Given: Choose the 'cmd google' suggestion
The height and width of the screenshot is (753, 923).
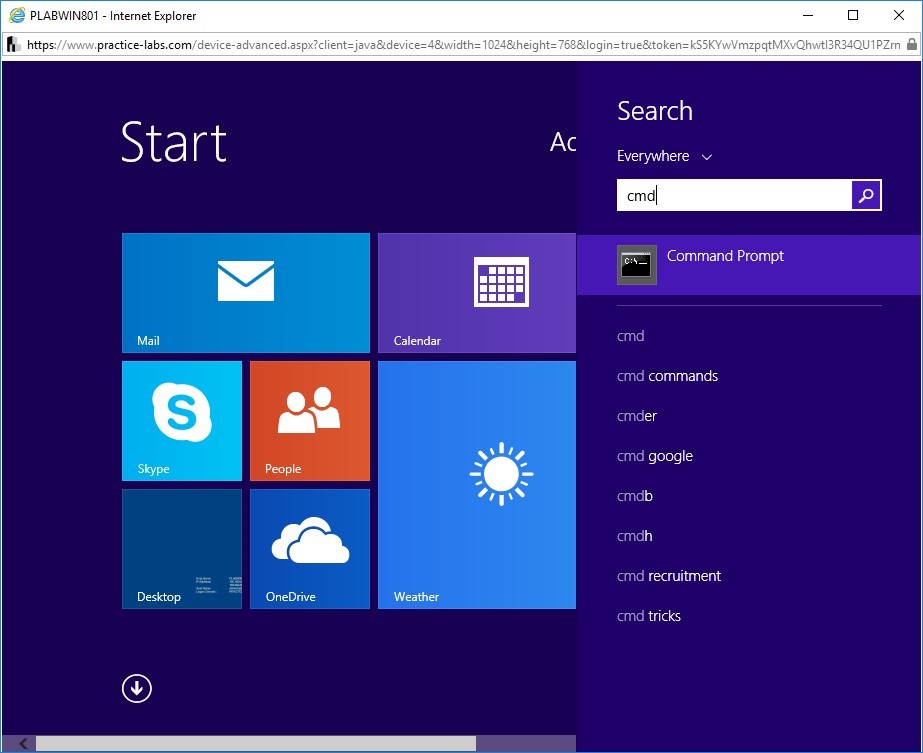Looking at the screenshot, I should pos(655,456).
